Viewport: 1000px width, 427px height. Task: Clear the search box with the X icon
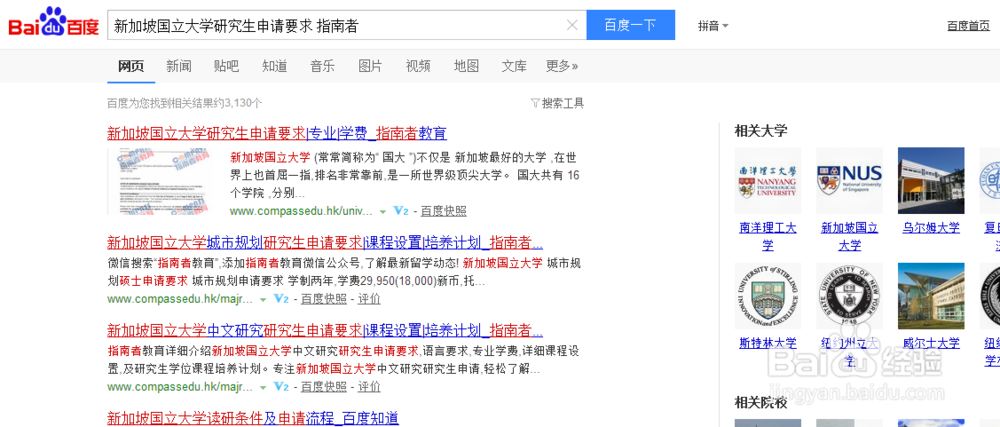point(572,25)
